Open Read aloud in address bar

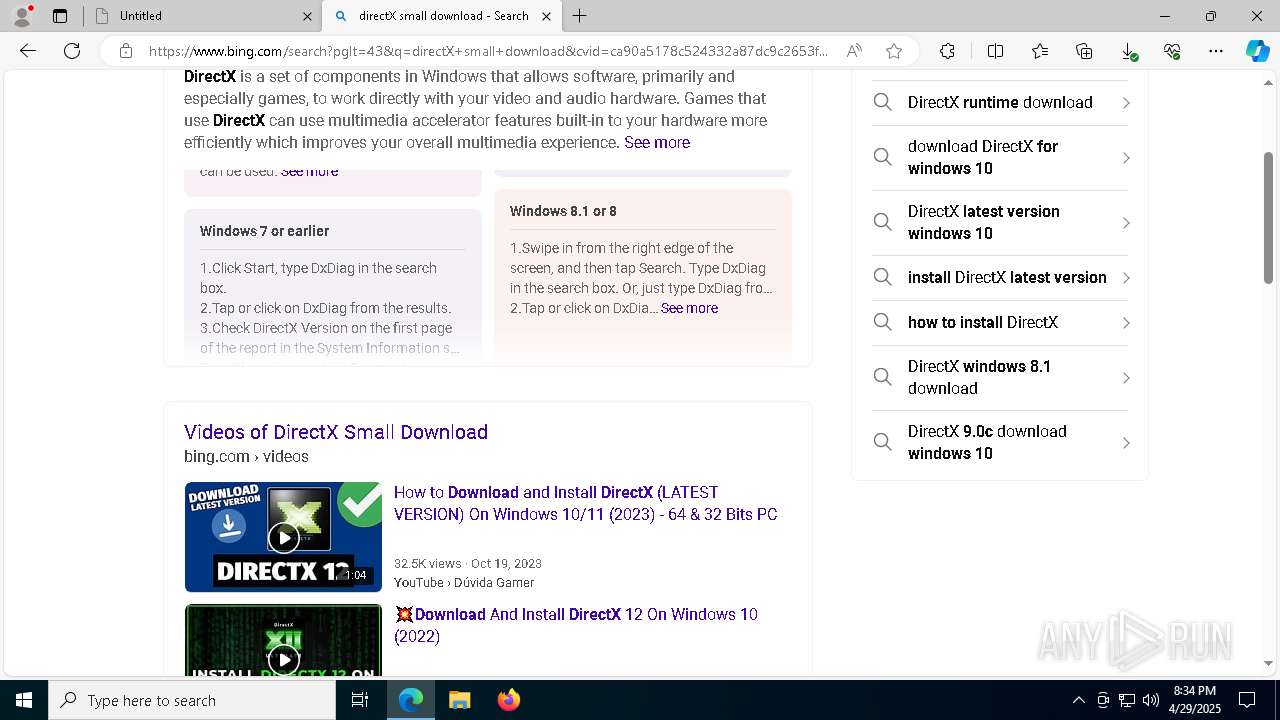(x=854, y=51)
